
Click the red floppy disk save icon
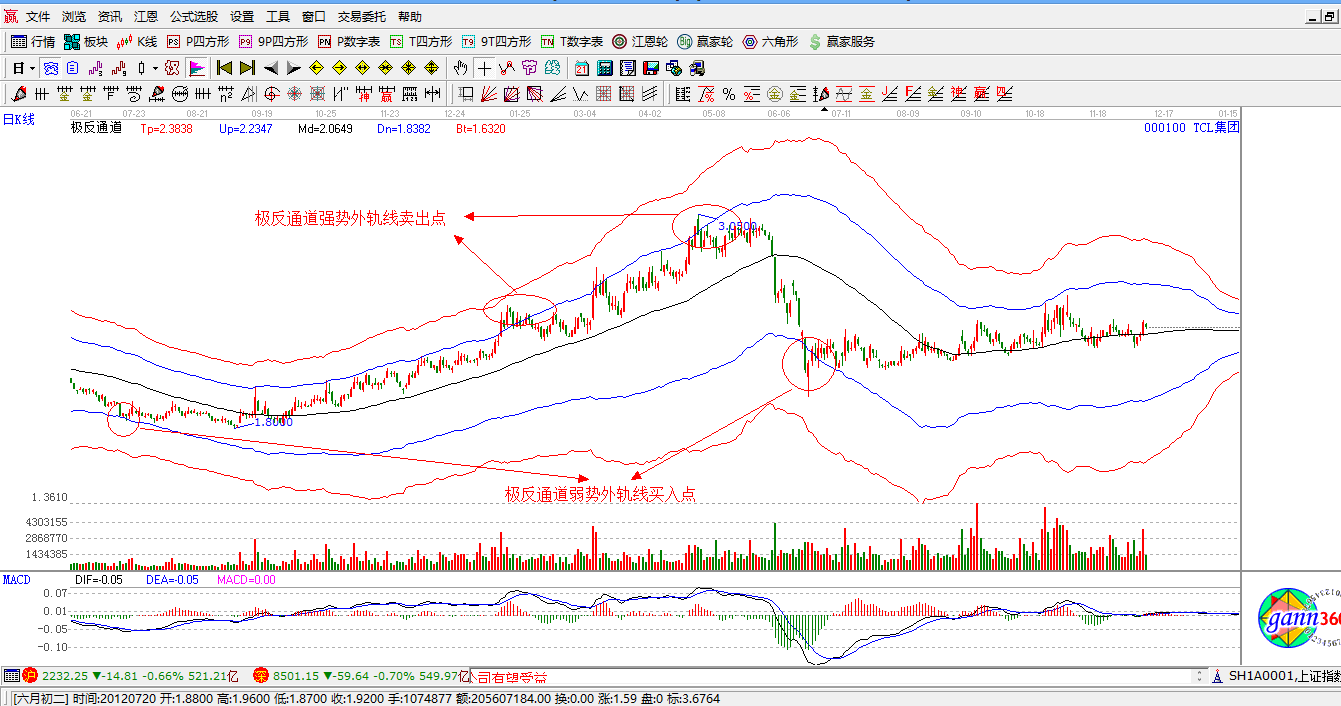650,68
